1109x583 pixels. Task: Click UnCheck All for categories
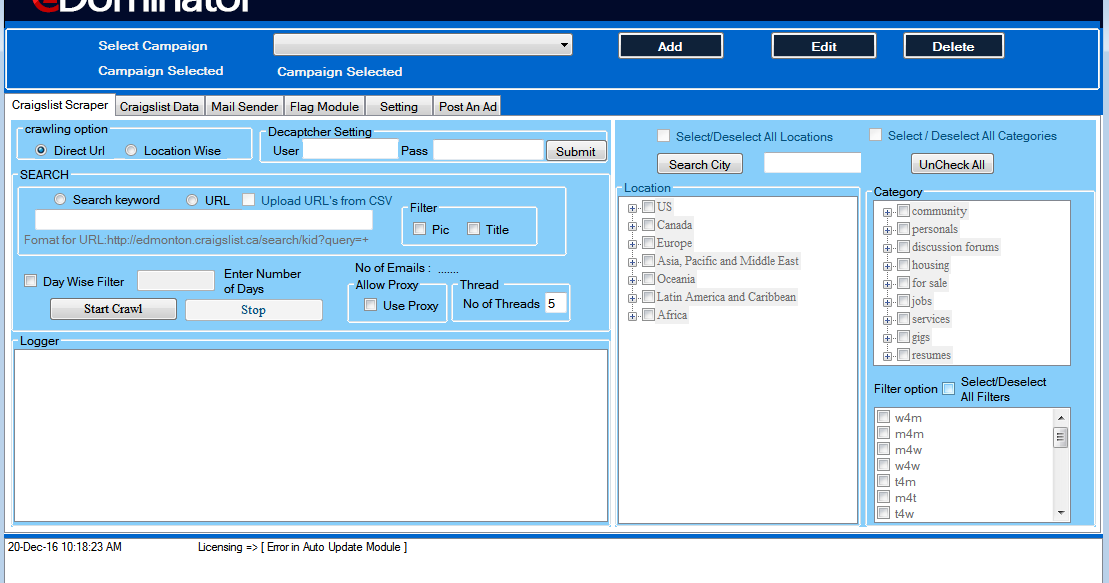coord(951,163)
